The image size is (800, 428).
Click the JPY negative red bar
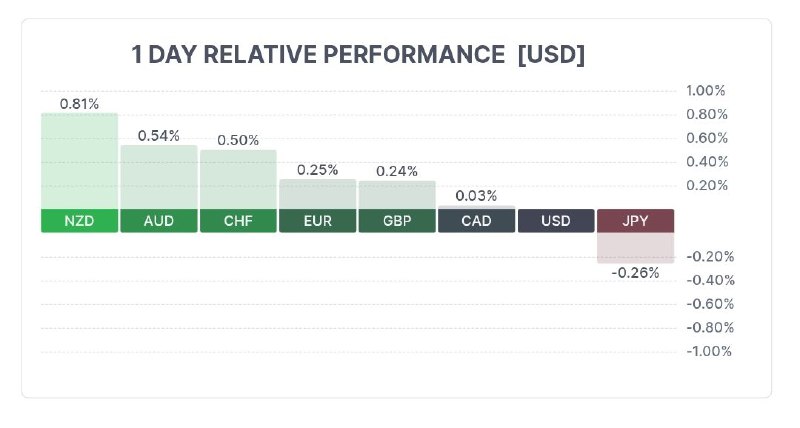click(x=636, y=248)
